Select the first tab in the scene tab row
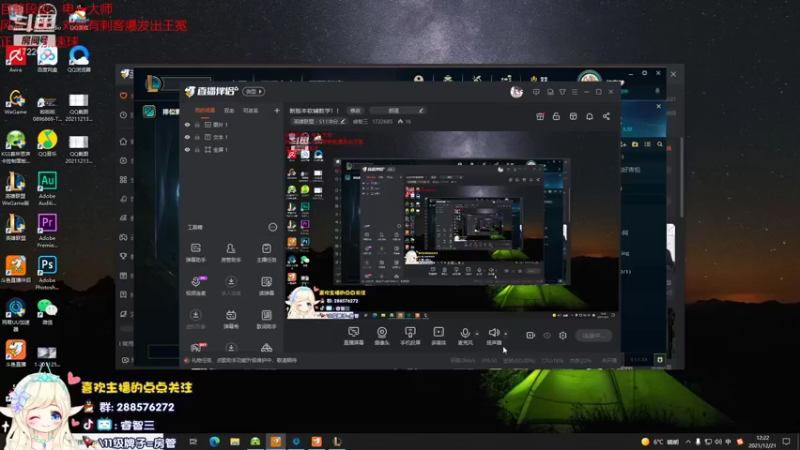800x450 pixels. [x=205, y=110]
